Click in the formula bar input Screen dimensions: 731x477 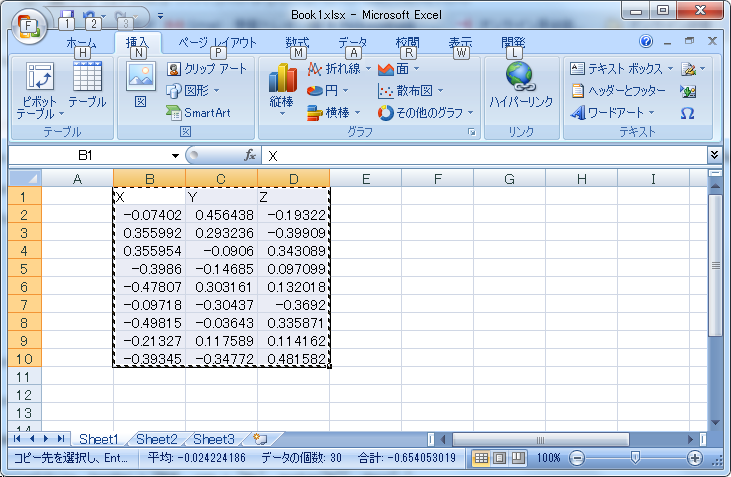point(485,155)
